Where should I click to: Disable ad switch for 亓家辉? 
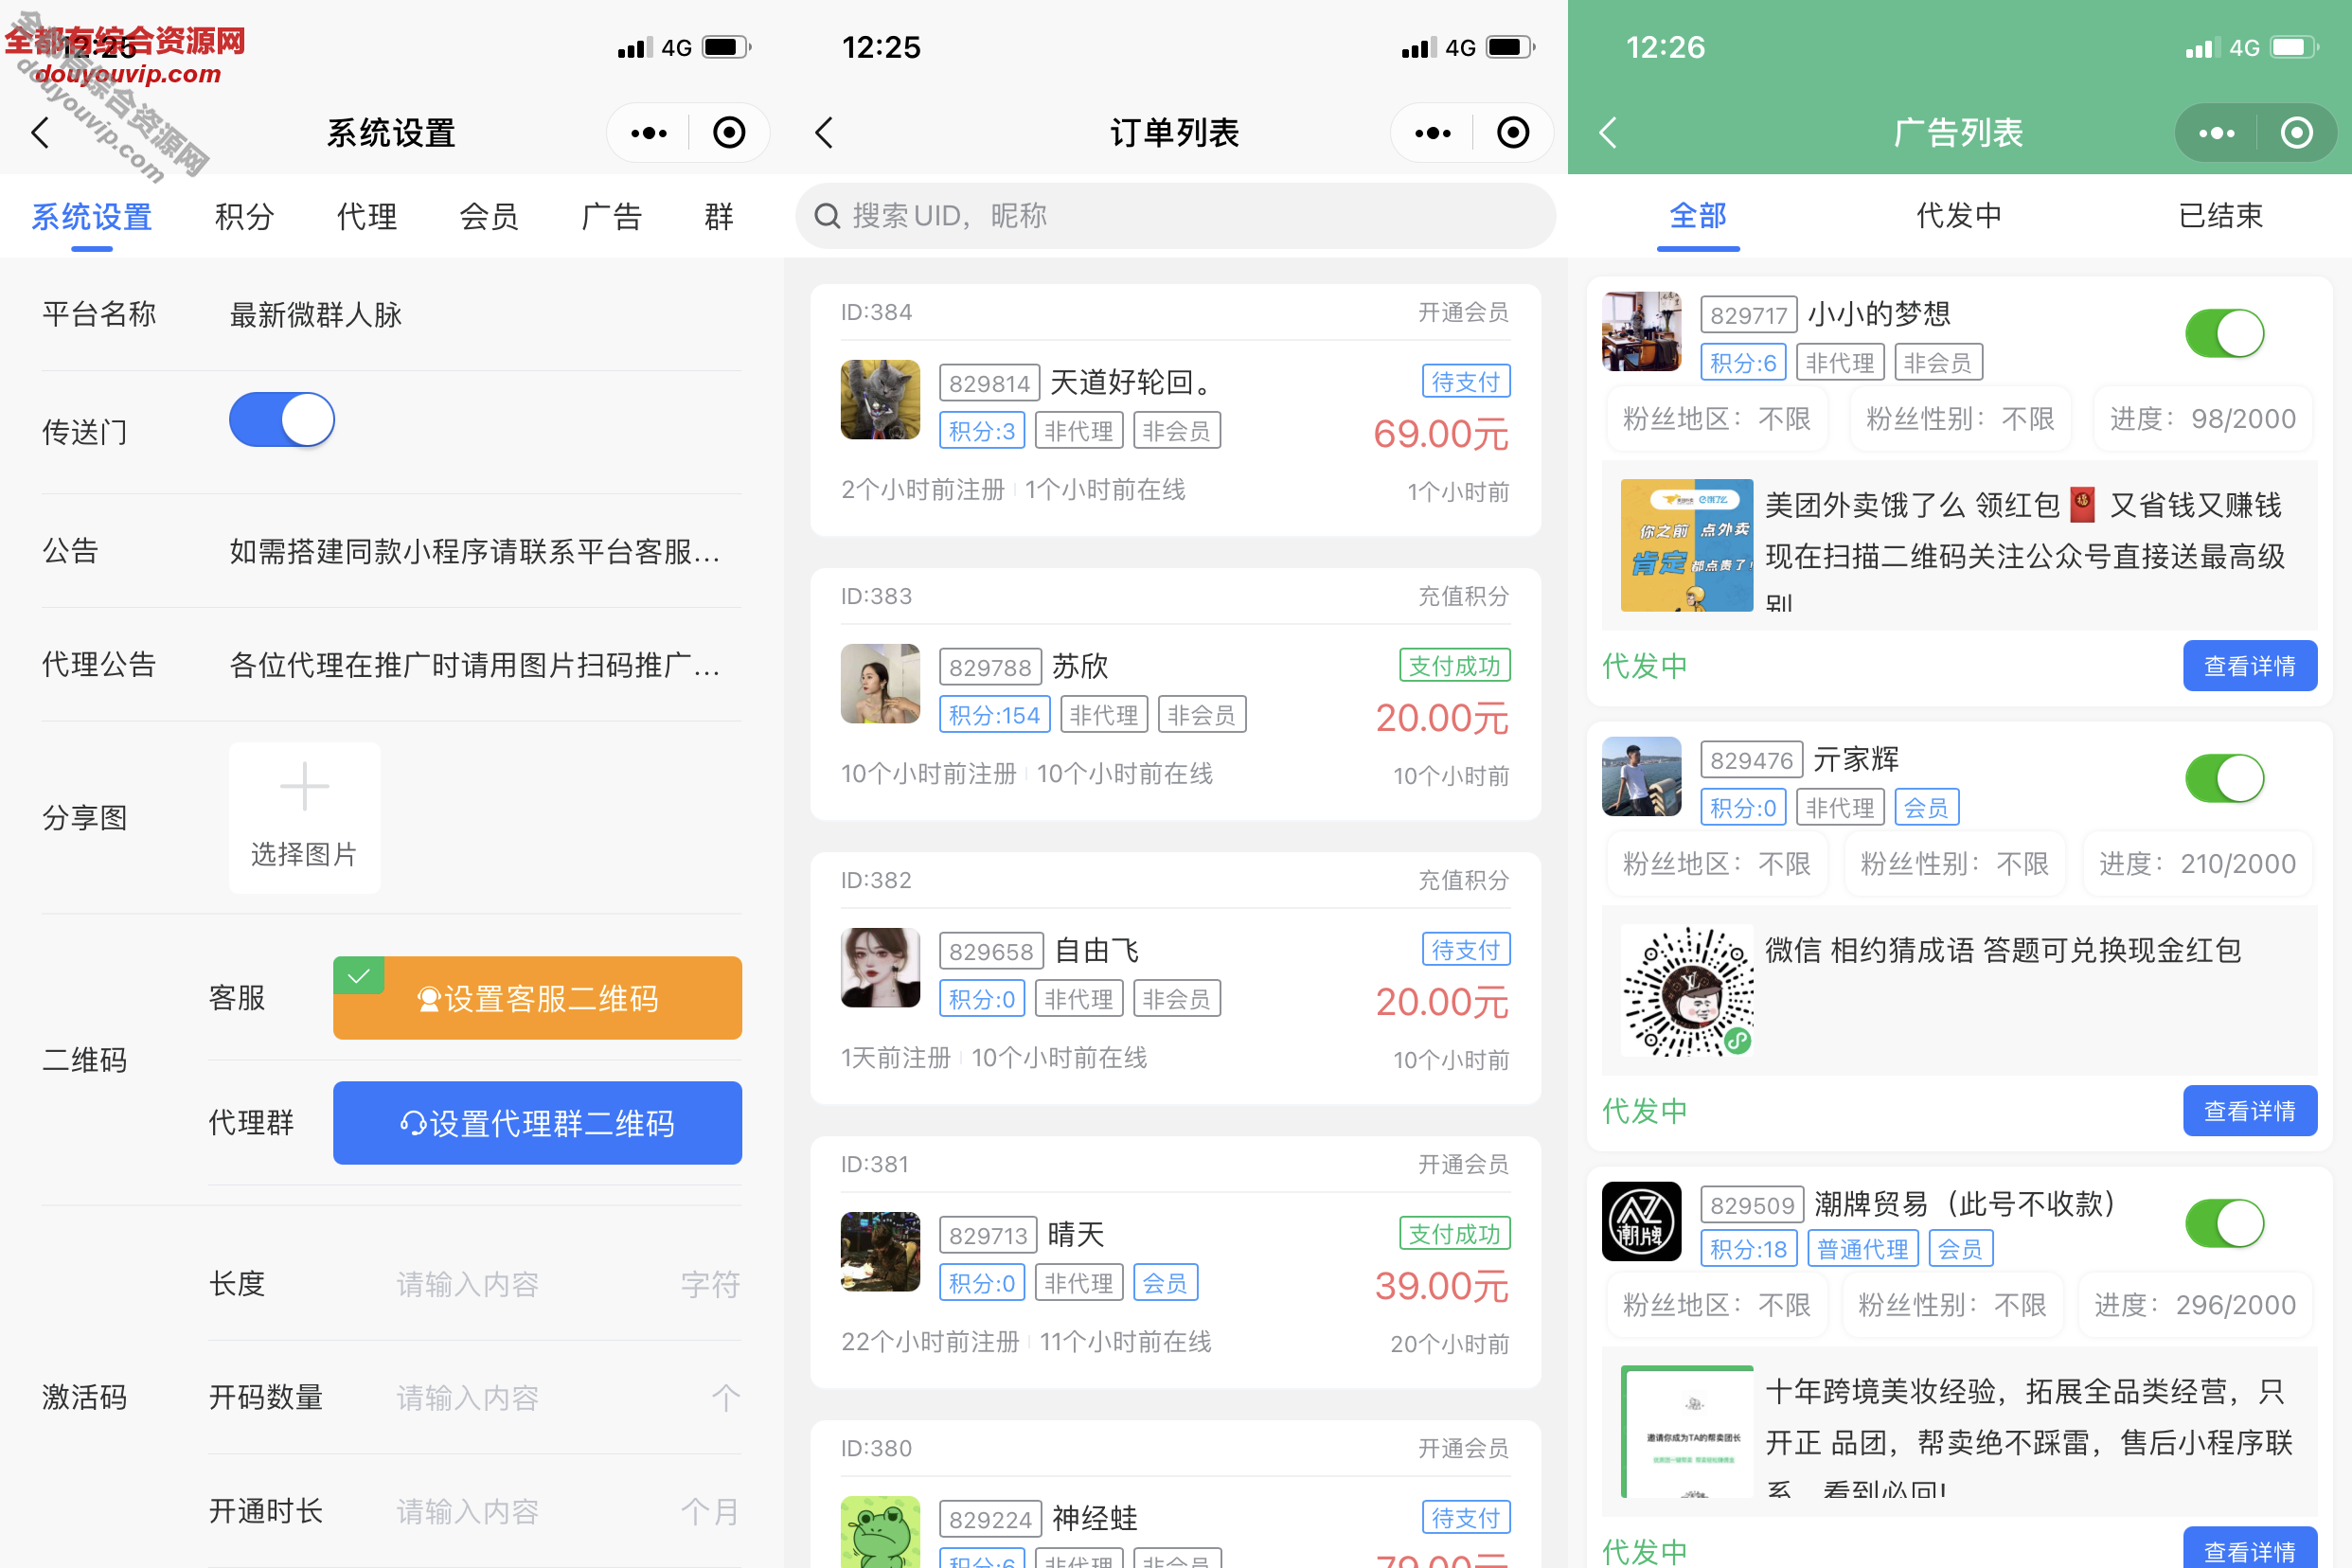2225,779
